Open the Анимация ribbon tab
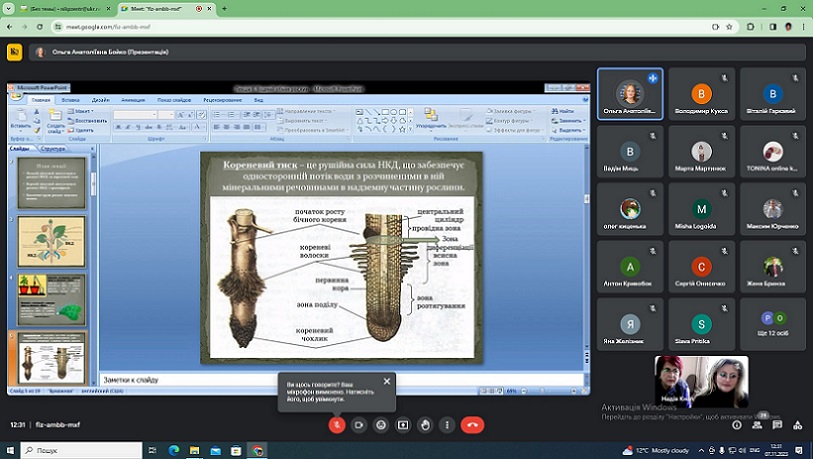Viewport: 813px width, 459px height. (x=133, y=100)
